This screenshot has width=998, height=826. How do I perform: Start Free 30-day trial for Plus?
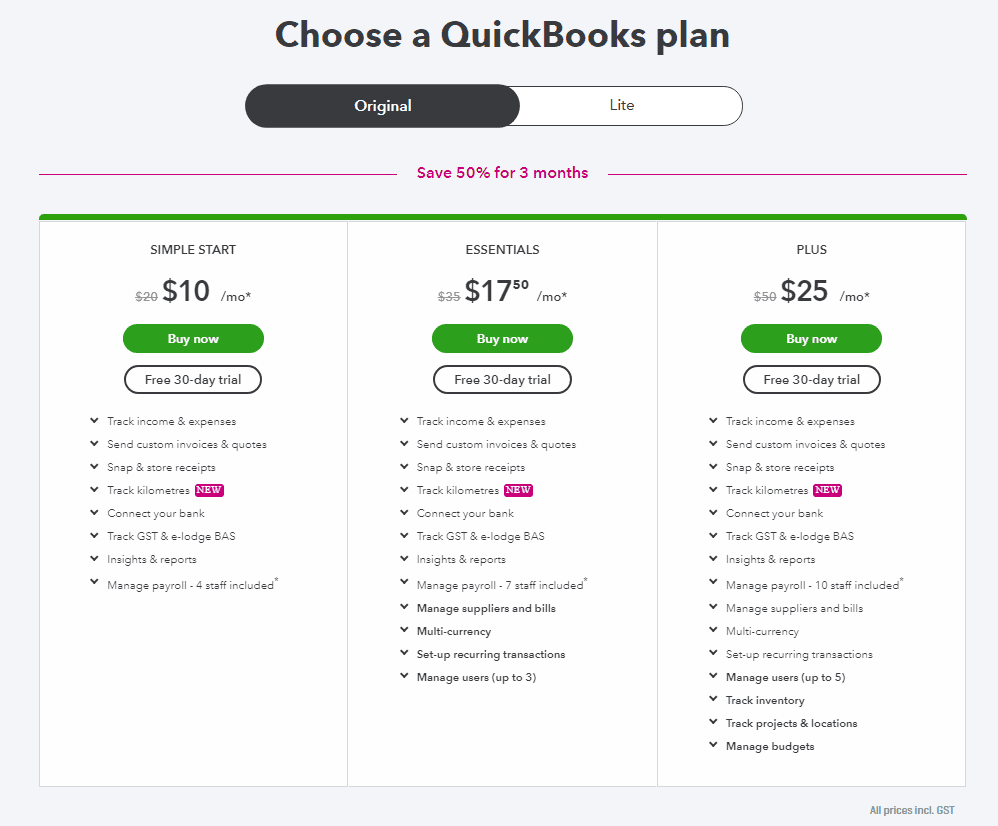[x=812, y=380]
